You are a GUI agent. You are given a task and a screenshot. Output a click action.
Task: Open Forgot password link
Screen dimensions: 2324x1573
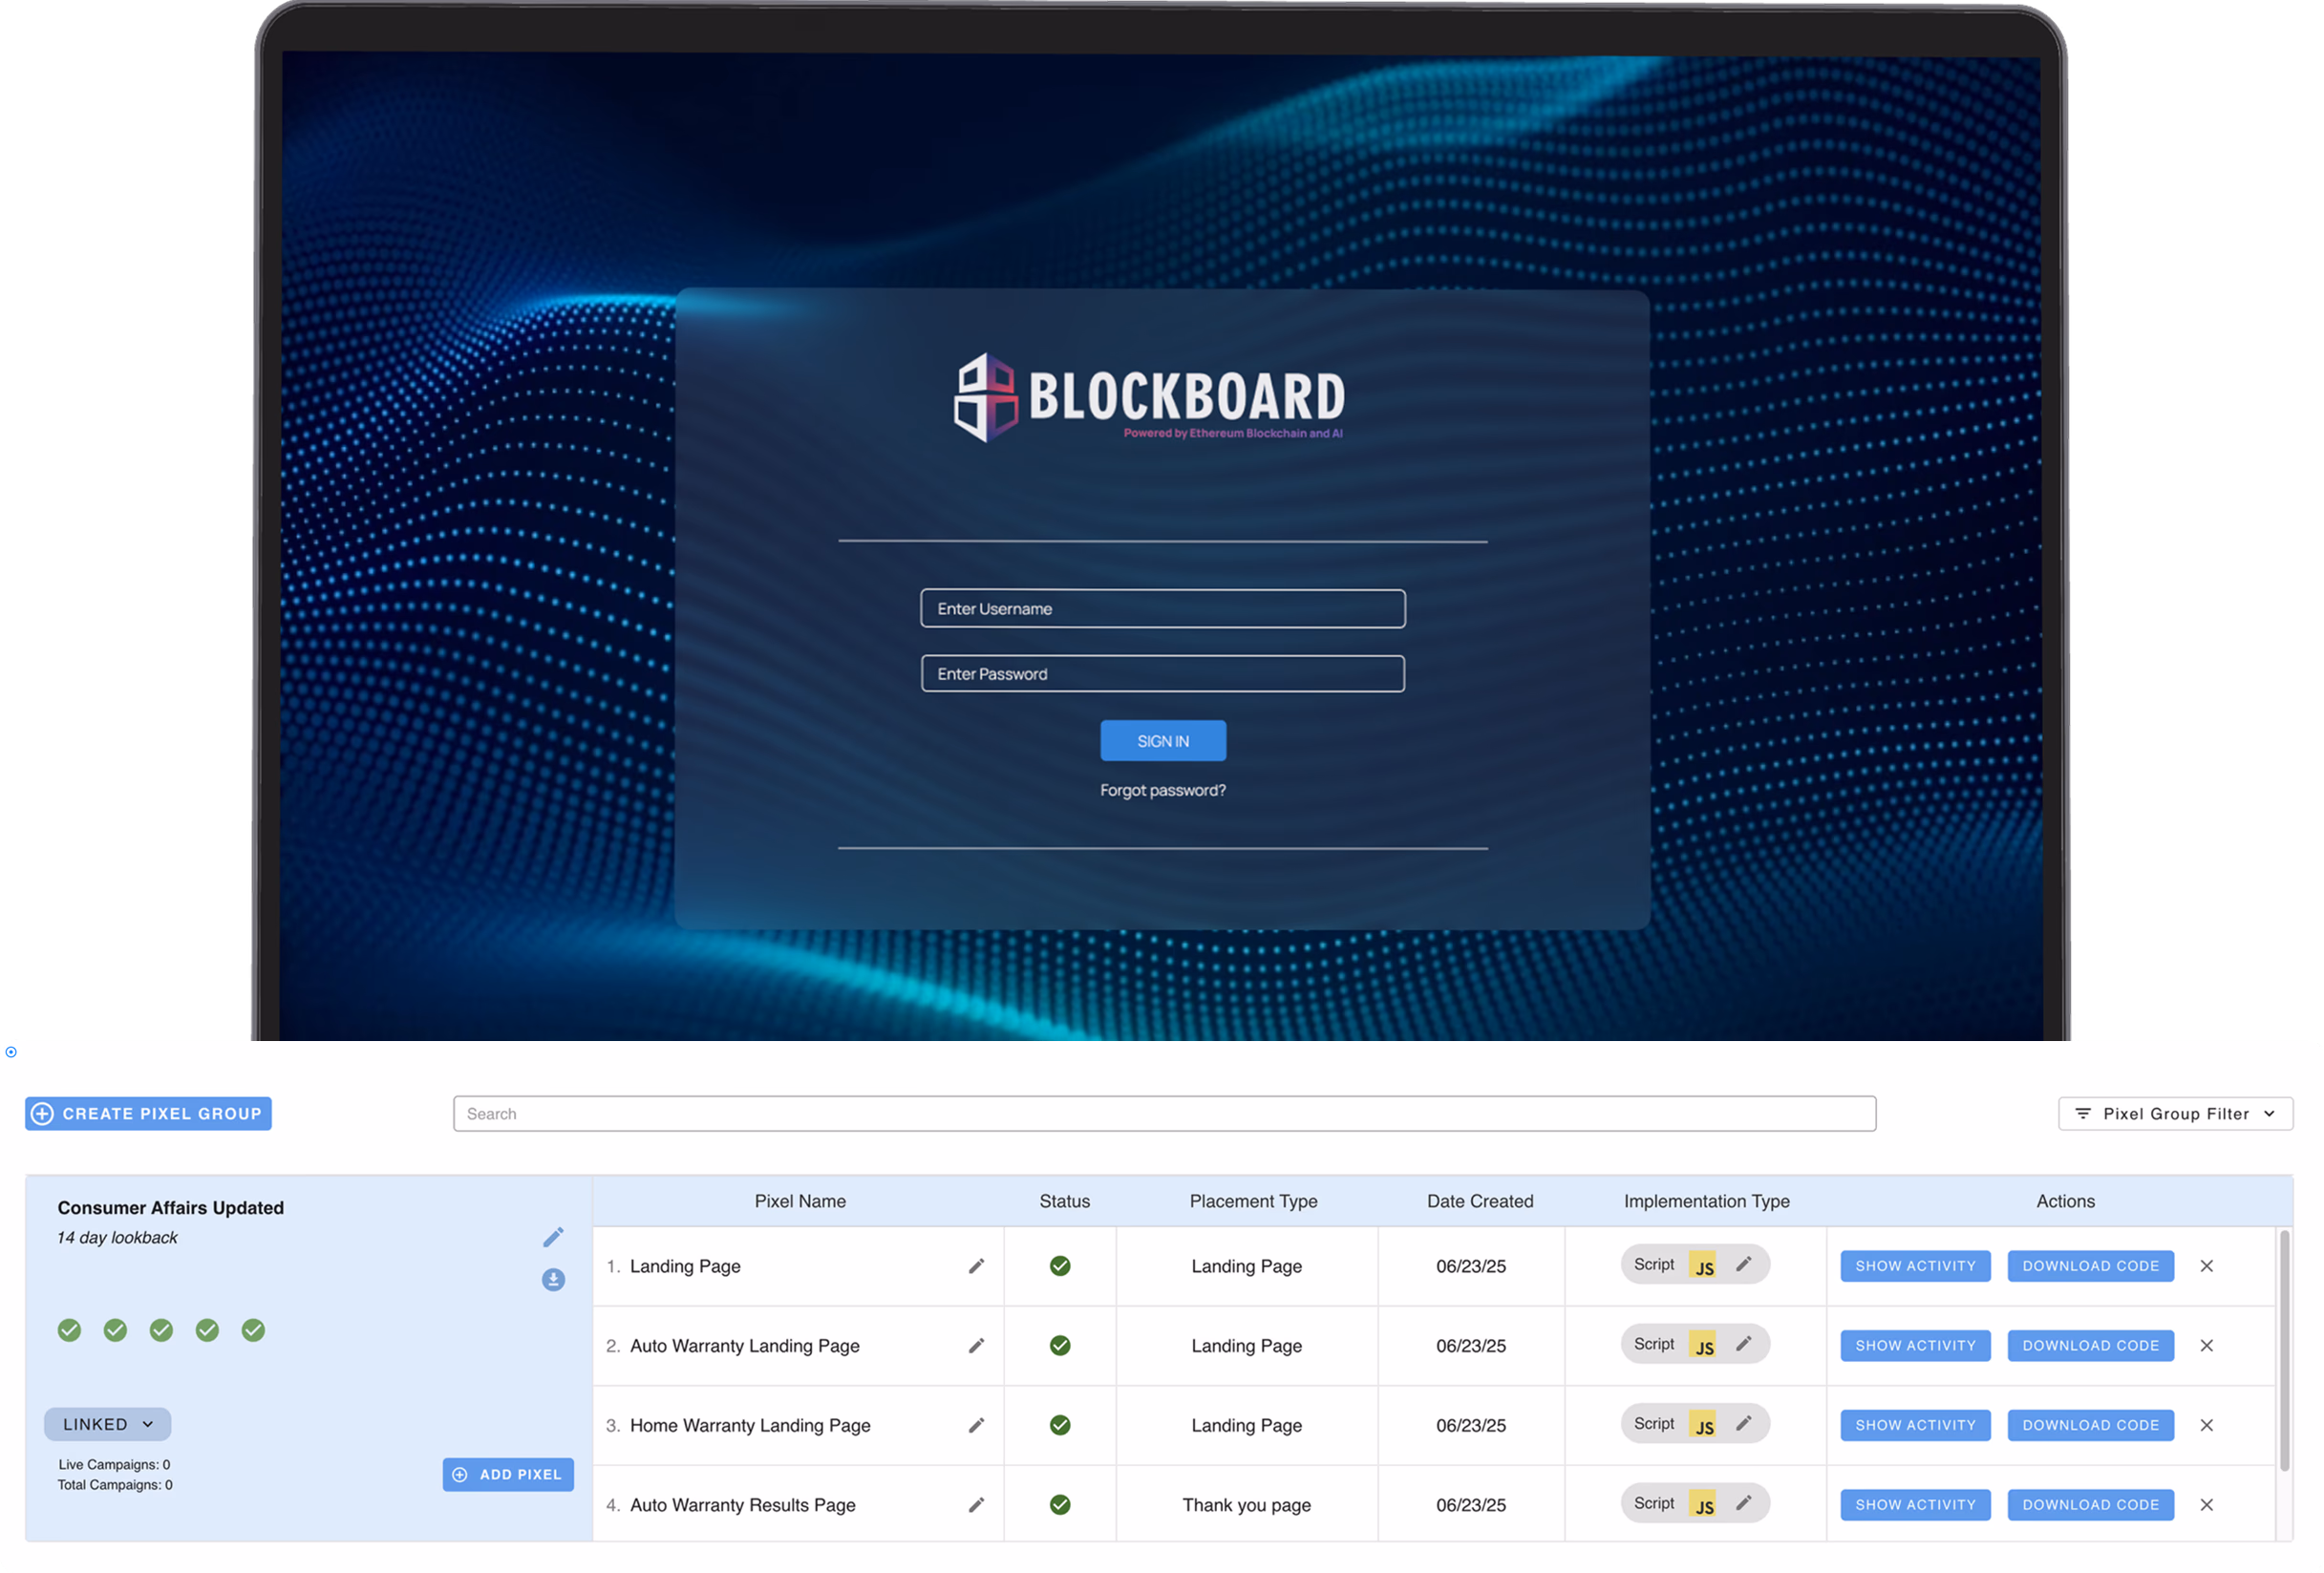click(1163, 790)
